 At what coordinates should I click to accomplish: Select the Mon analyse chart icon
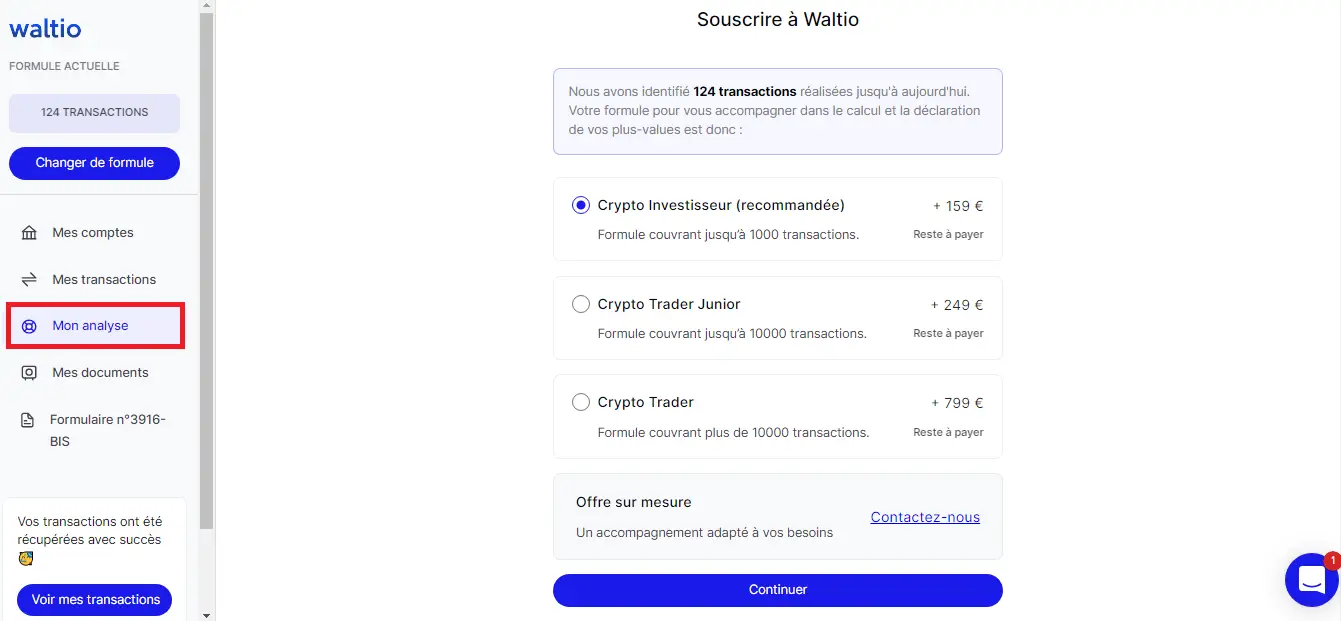(x=31, y=325)
